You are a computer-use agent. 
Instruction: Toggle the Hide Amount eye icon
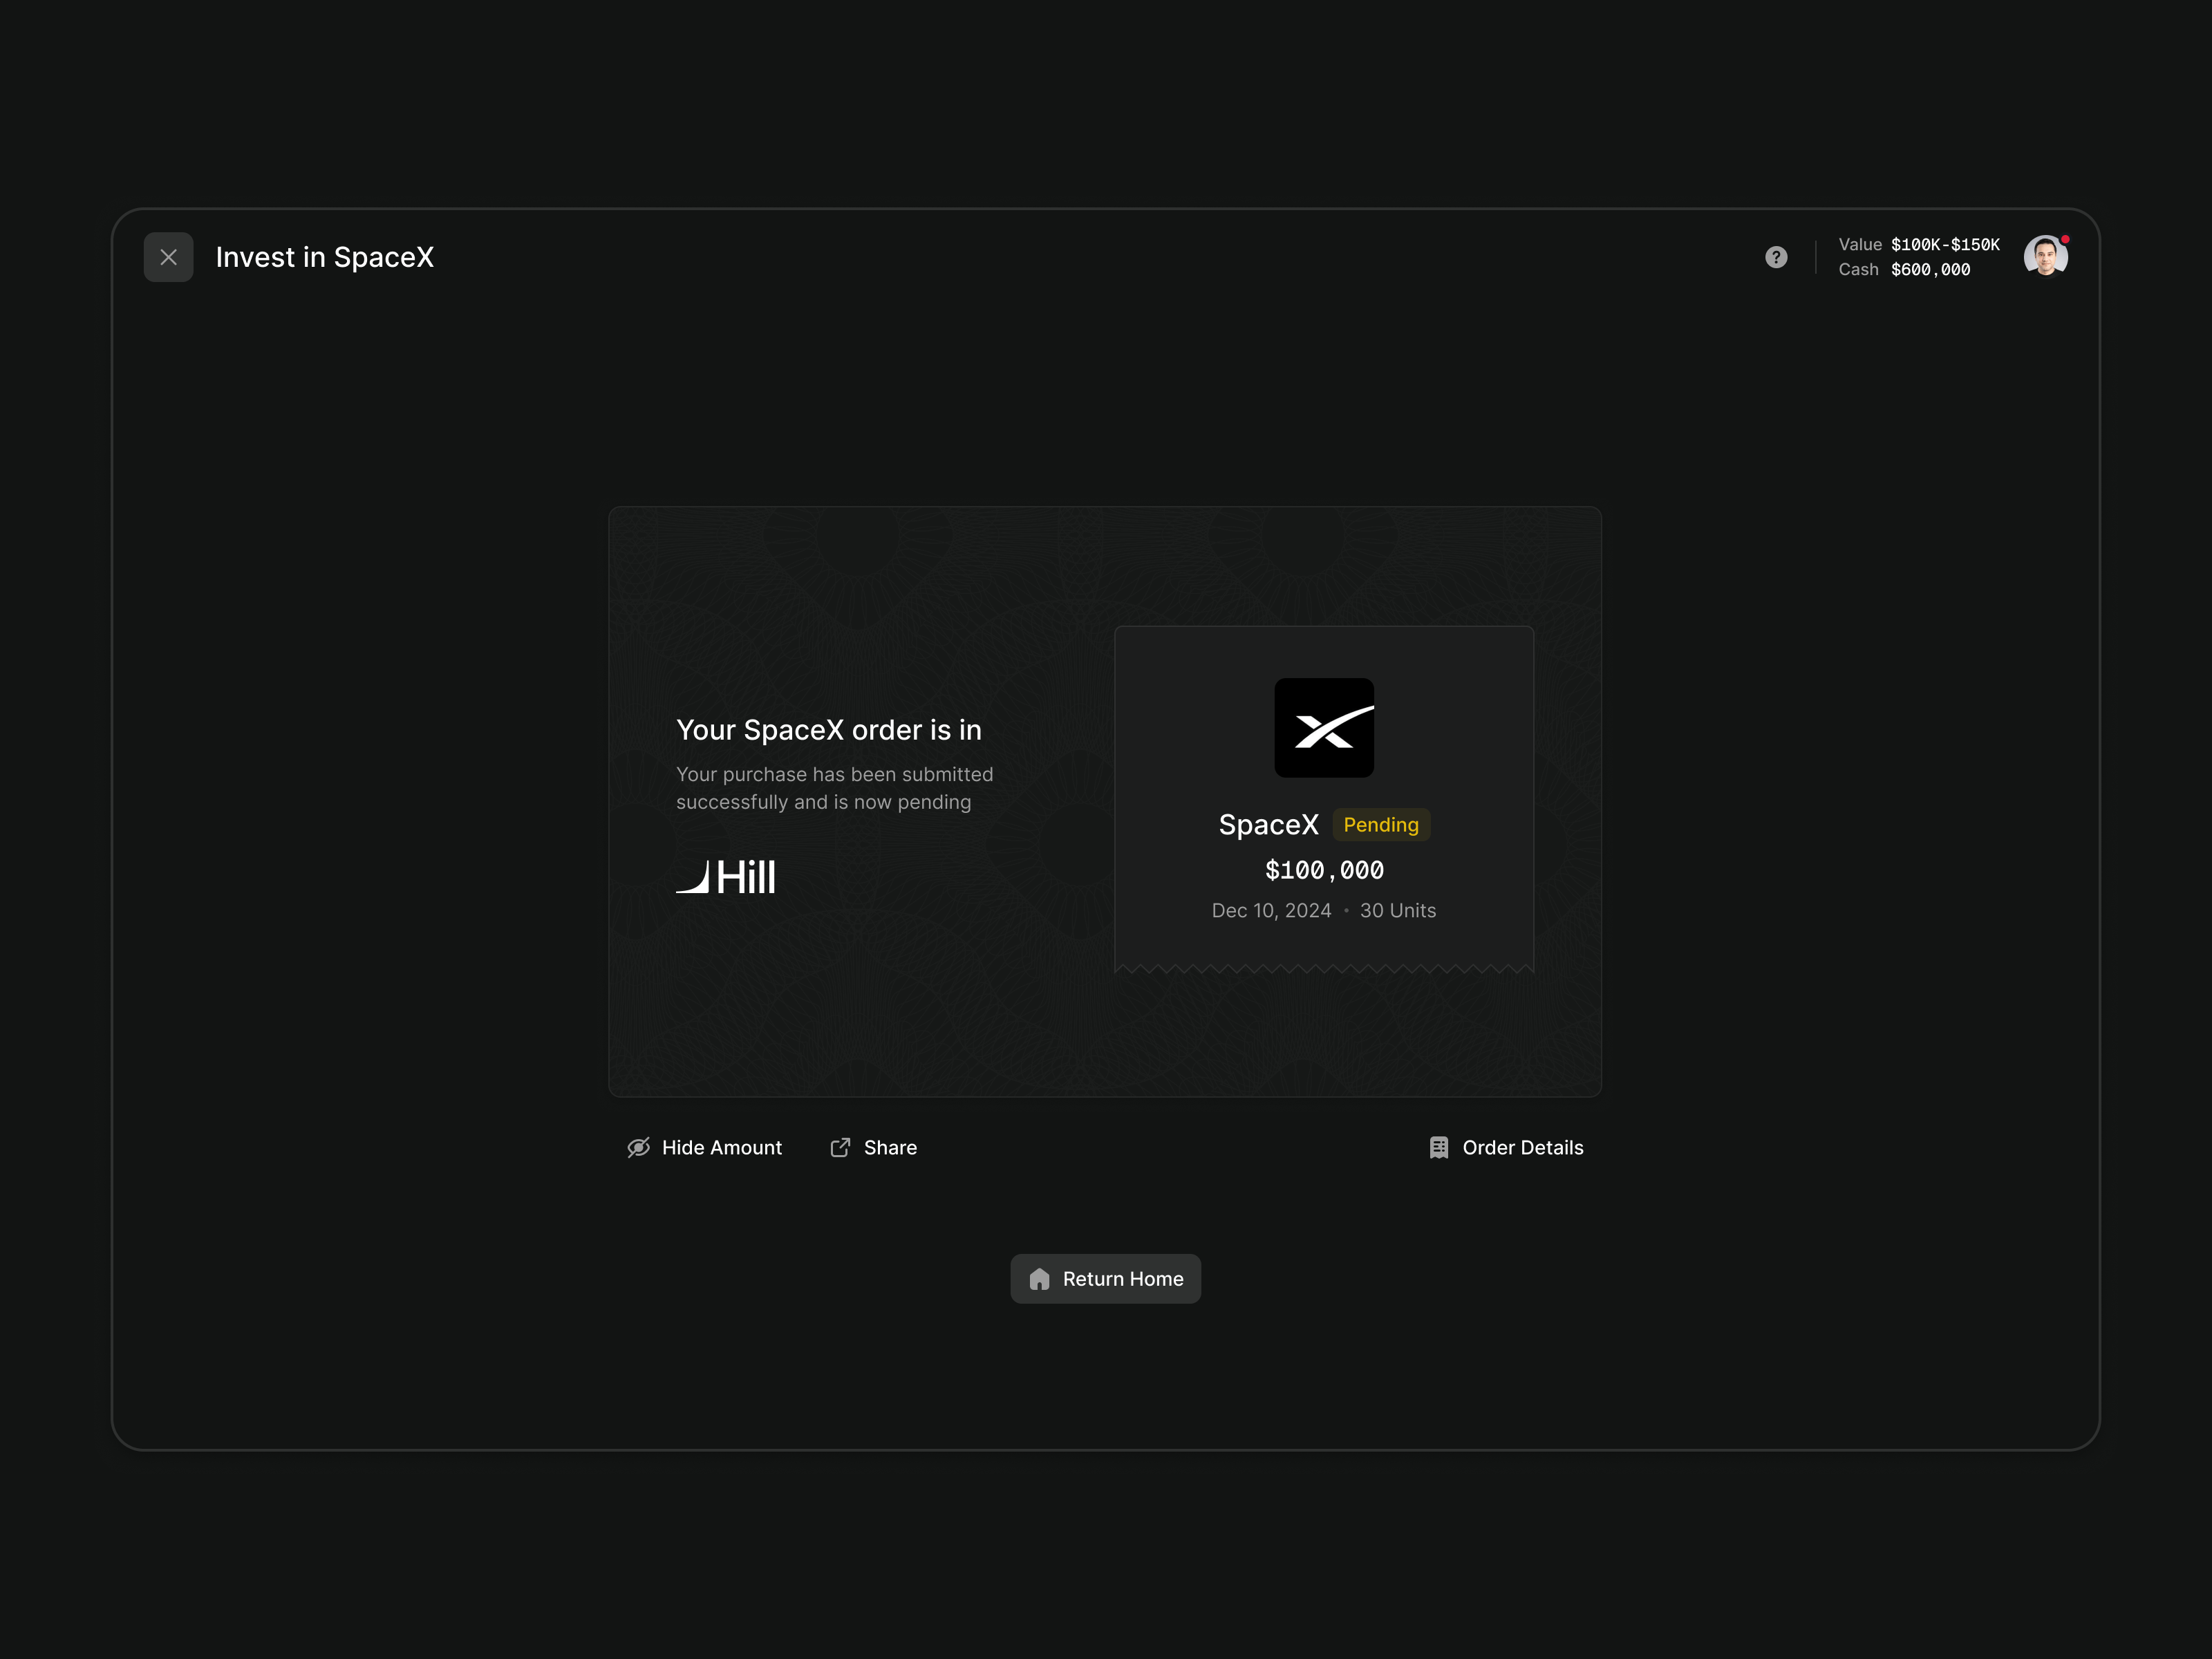pos(638,1148)
